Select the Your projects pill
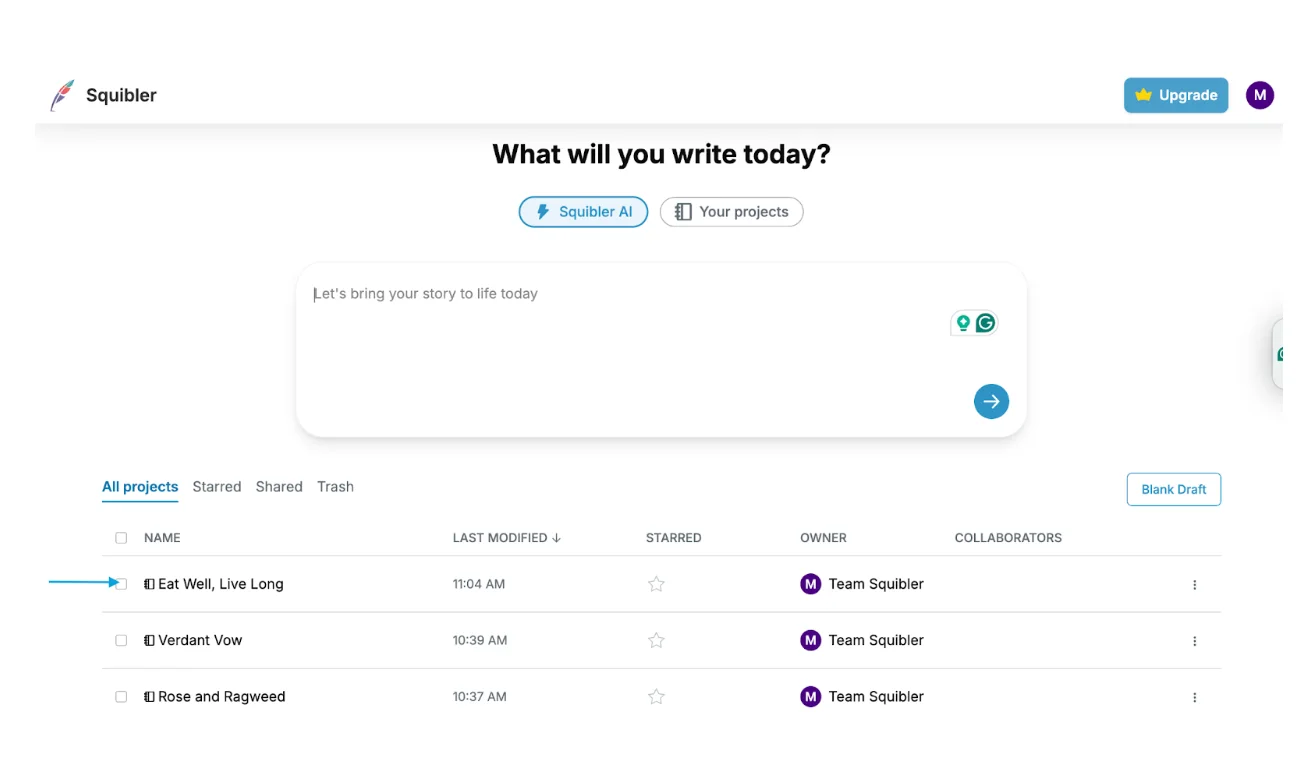1306x772 pixels. pyautogui.click(x=731, y=212)
